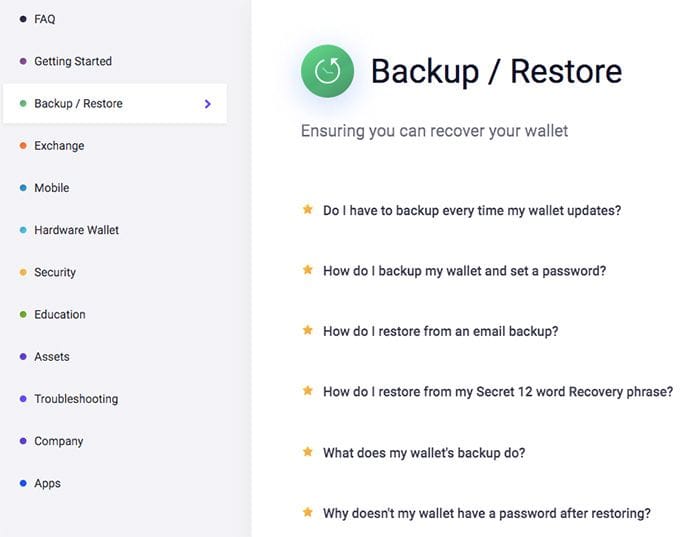Click the star beside email backup question
680x537 pixels.
[308, 330]
